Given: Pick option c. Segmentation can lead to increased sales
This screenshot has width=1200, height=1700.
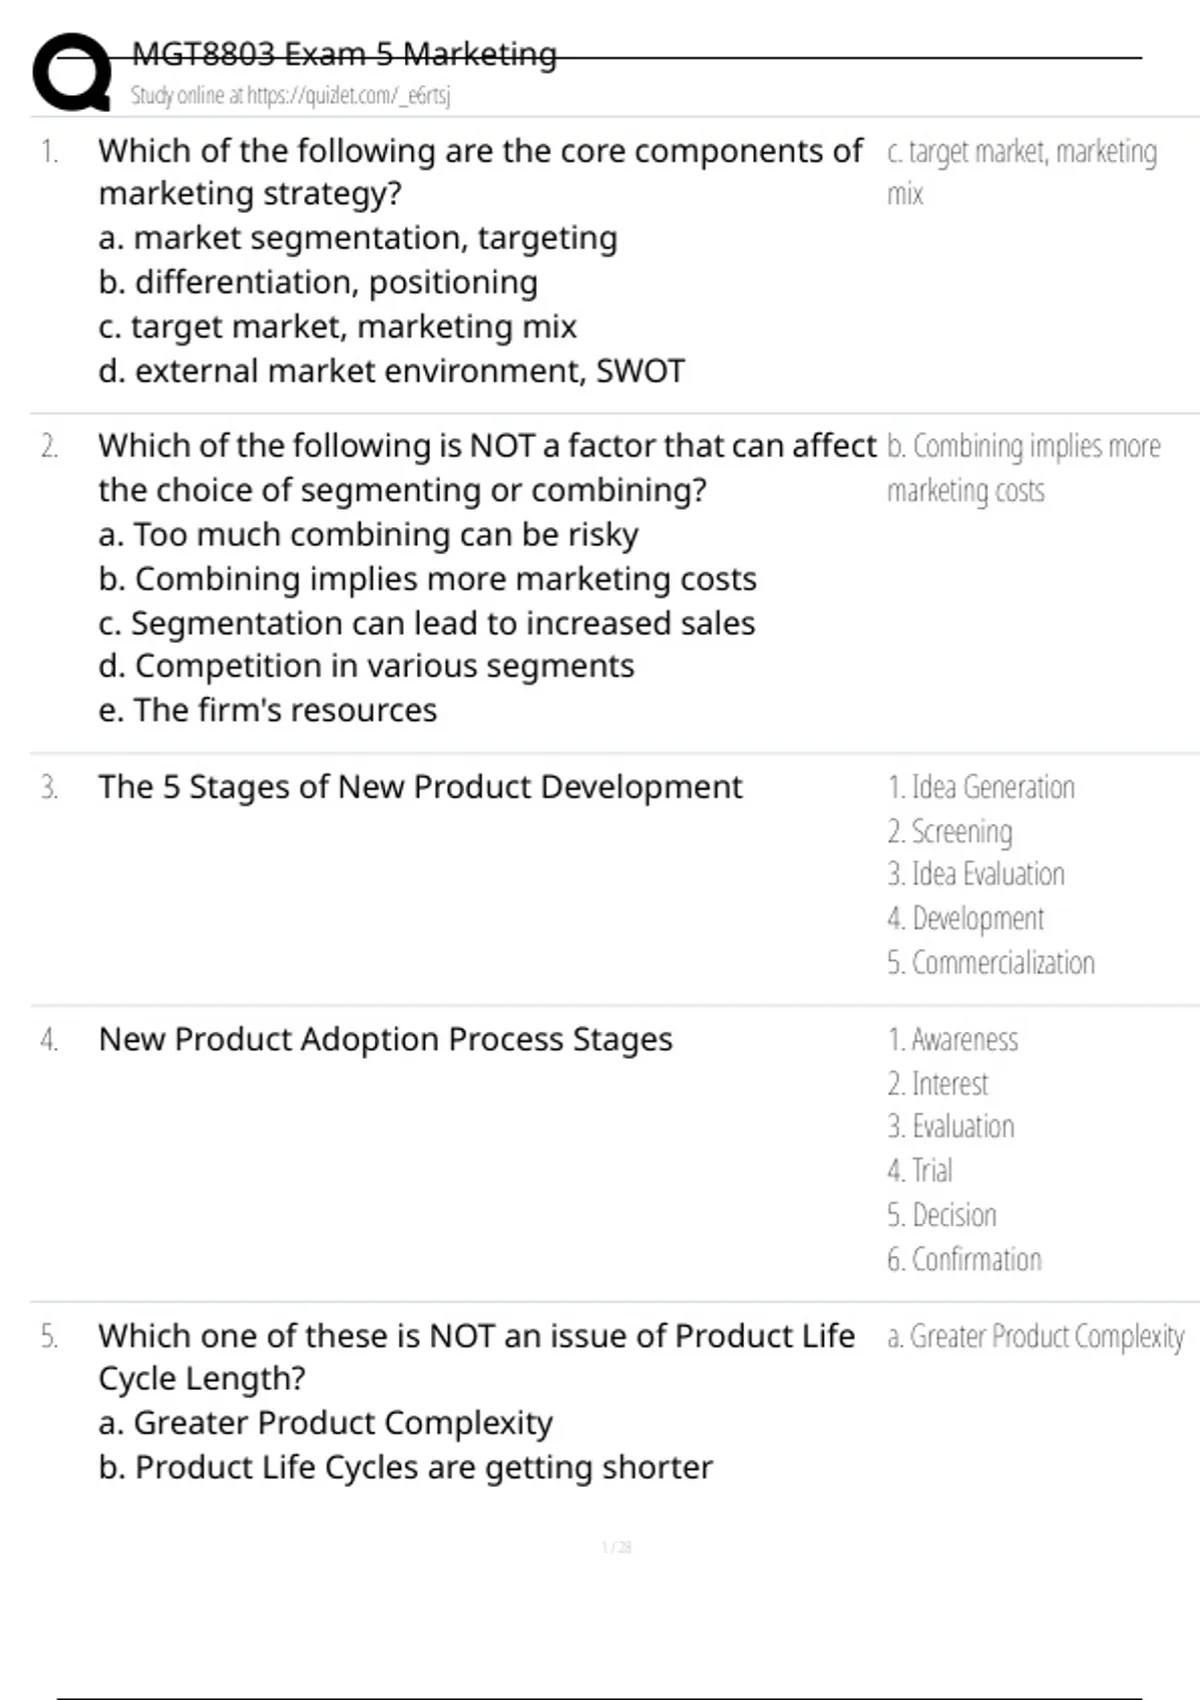Looking at the screenshot, I should pyautogui.click(x=427, y=623).
